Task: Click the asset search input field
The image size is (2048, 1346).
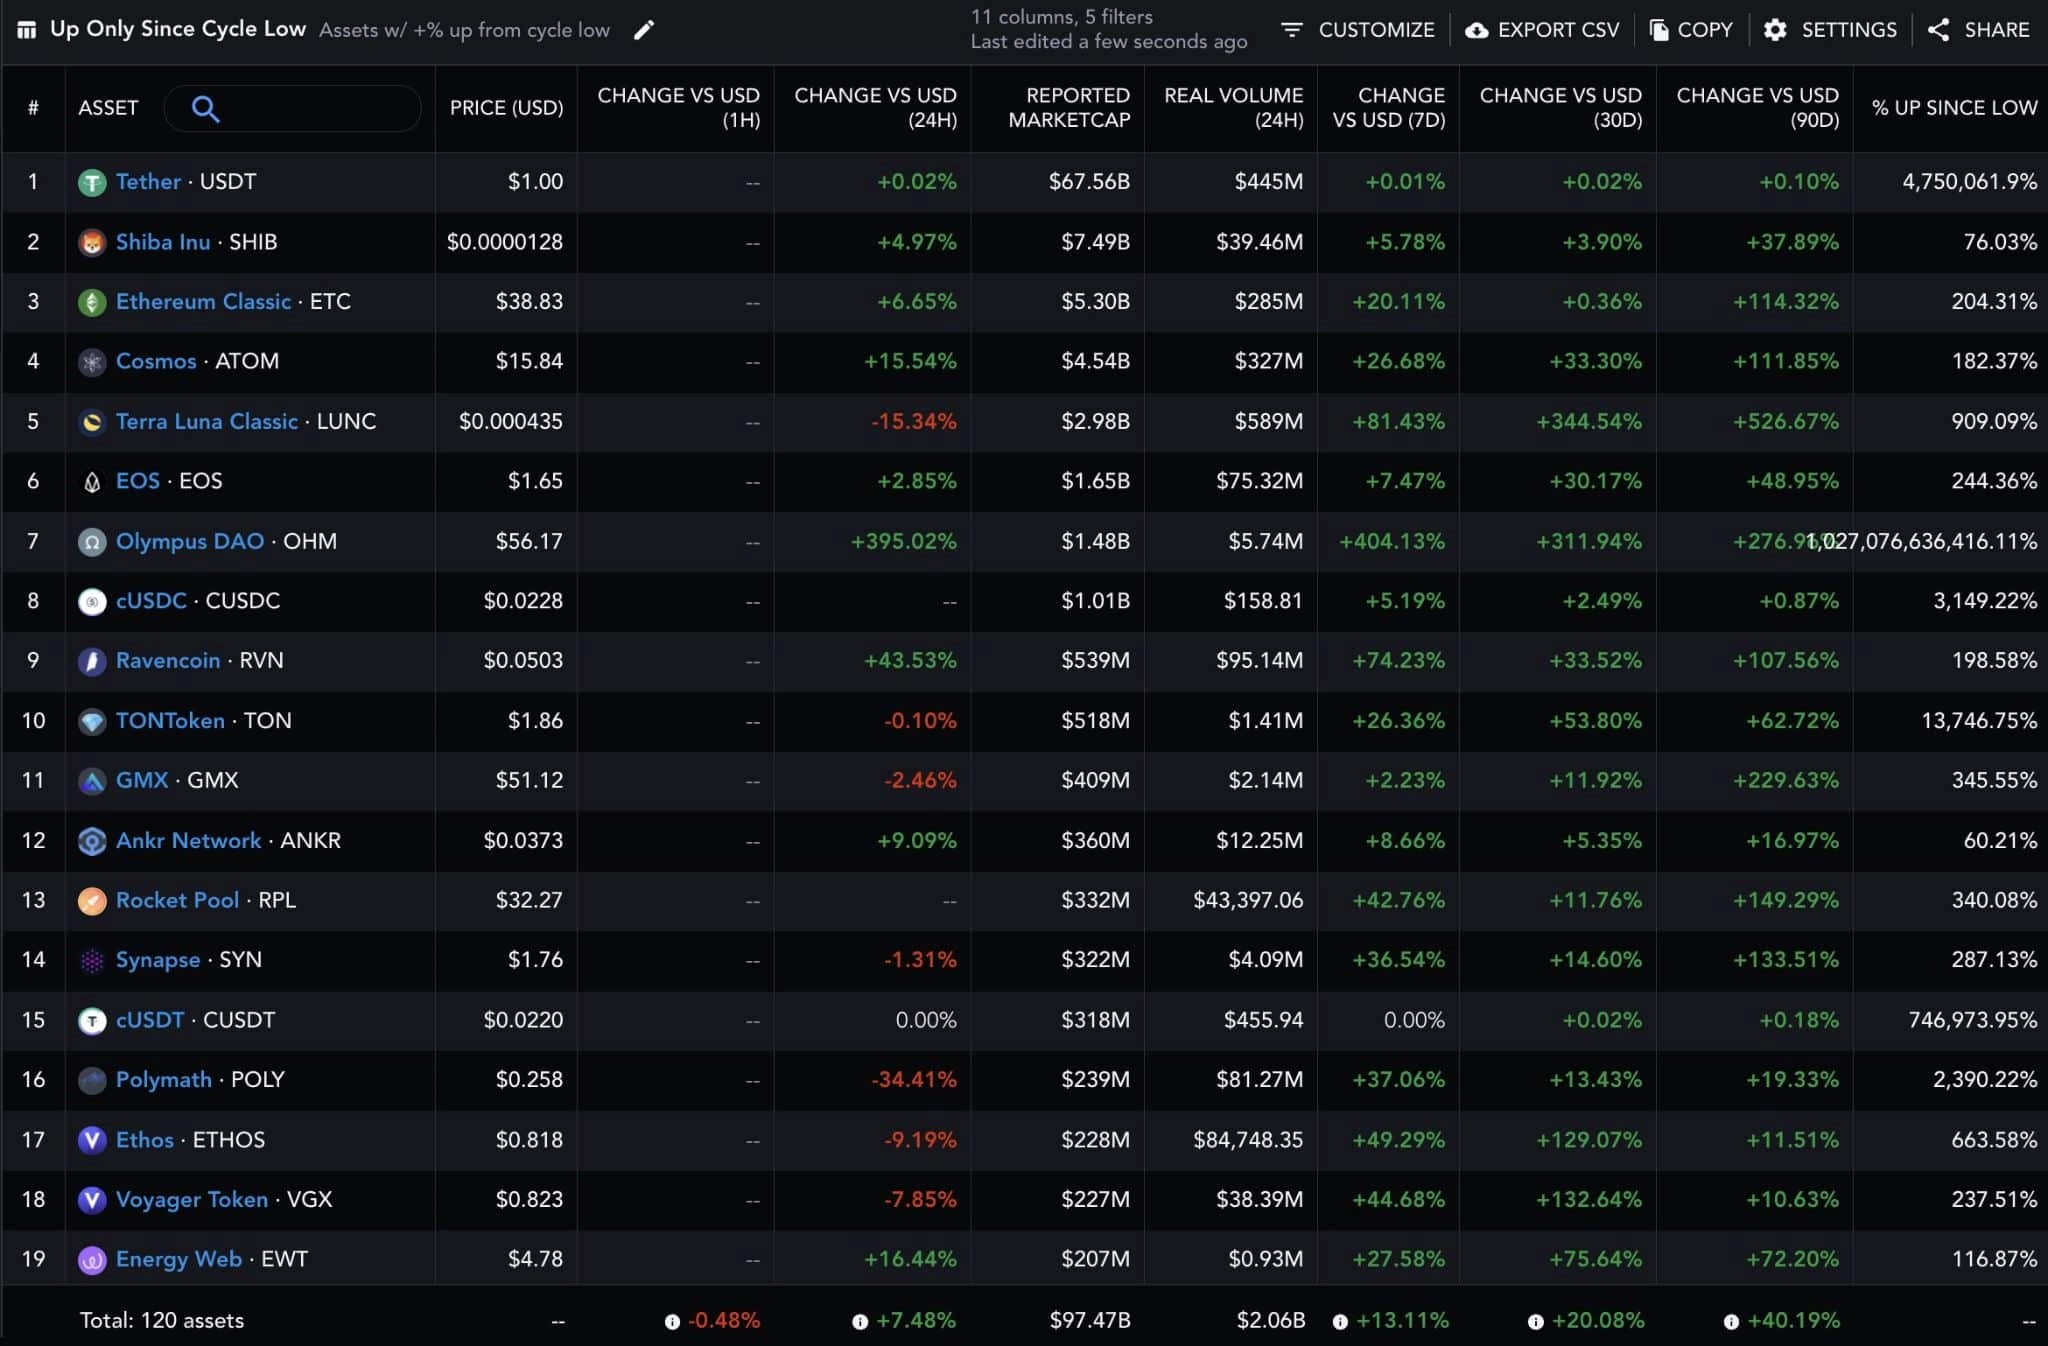Action: (x=292, y=108)
